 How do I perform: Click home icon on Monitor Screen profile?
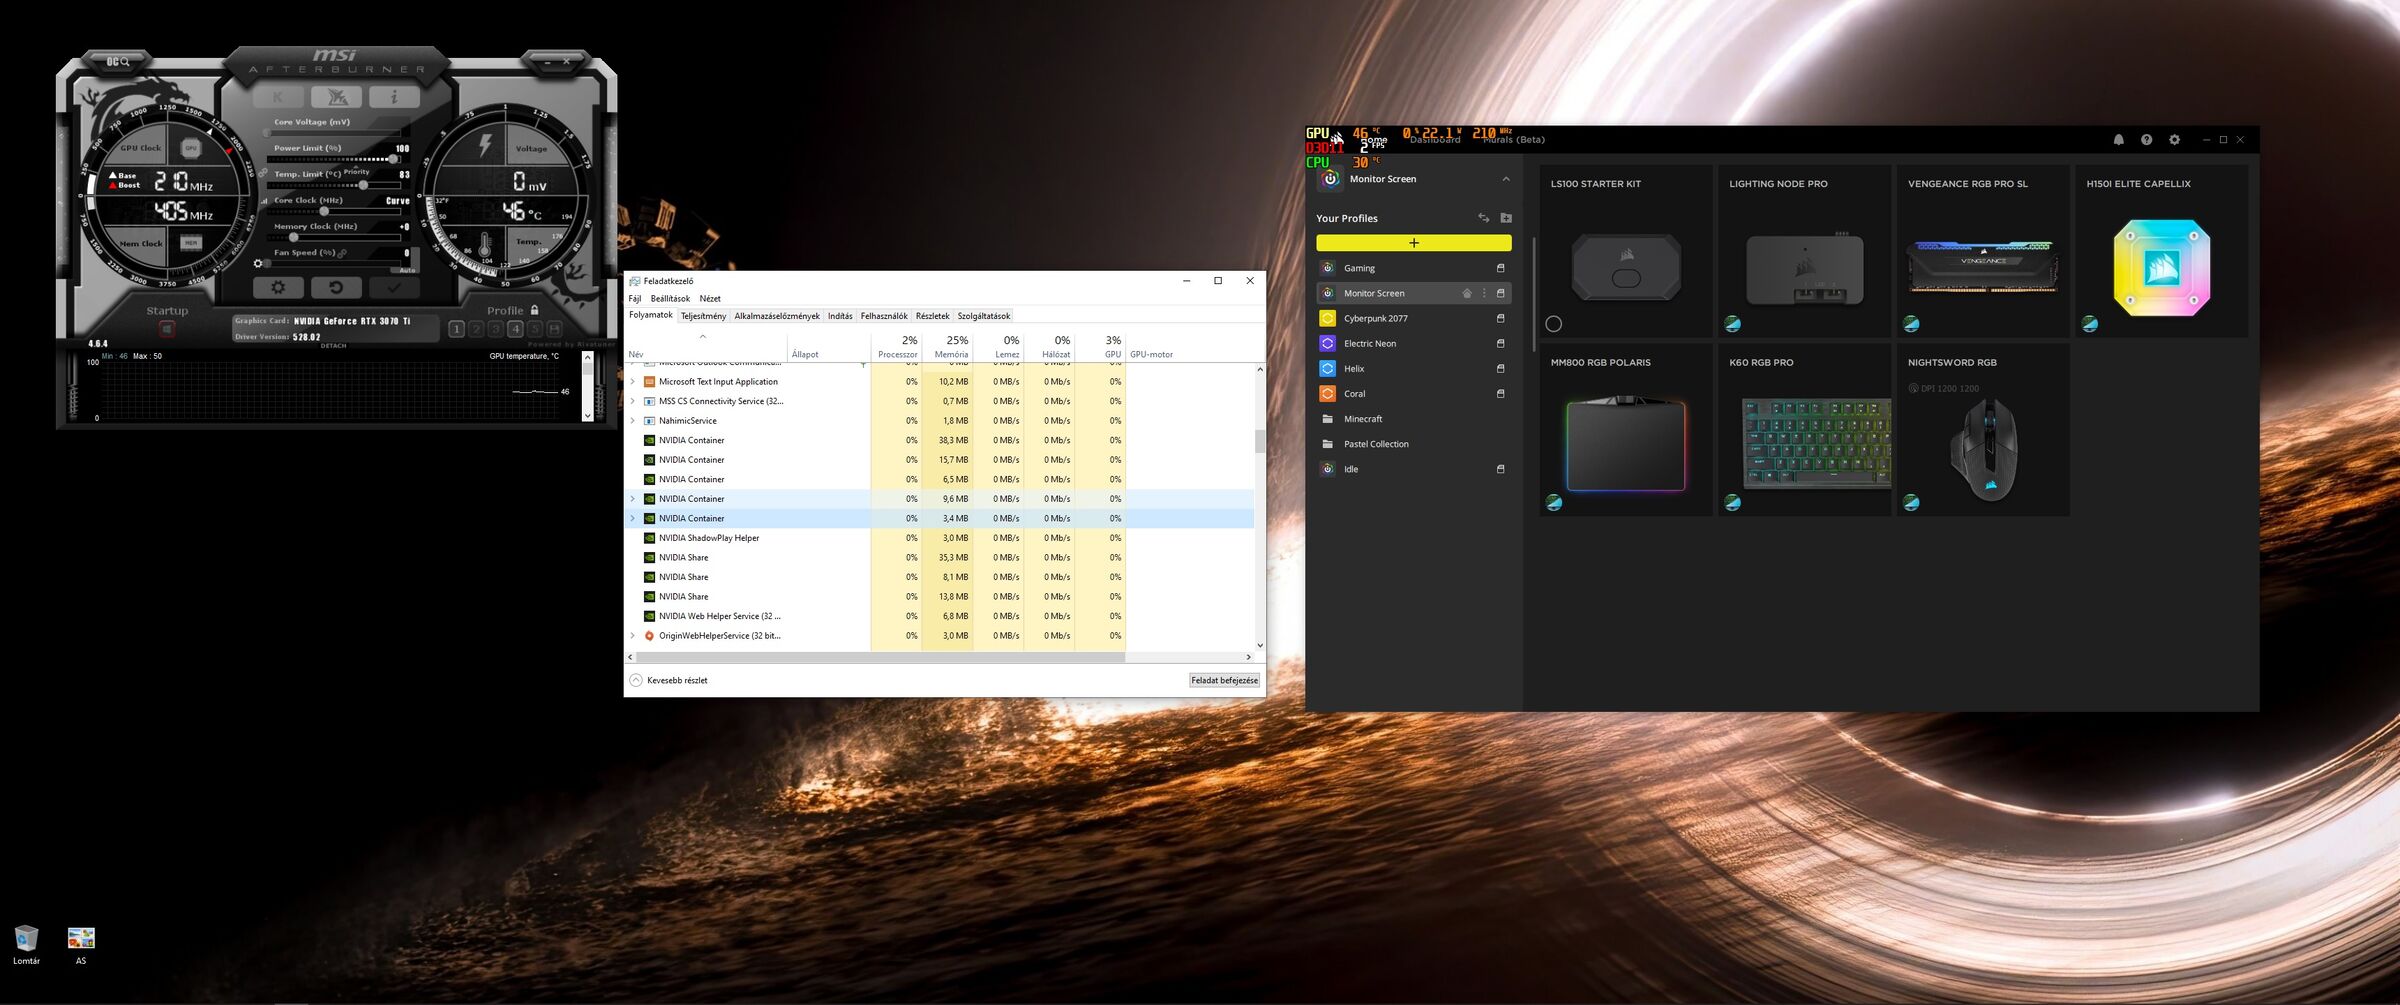coord(1467,293)
